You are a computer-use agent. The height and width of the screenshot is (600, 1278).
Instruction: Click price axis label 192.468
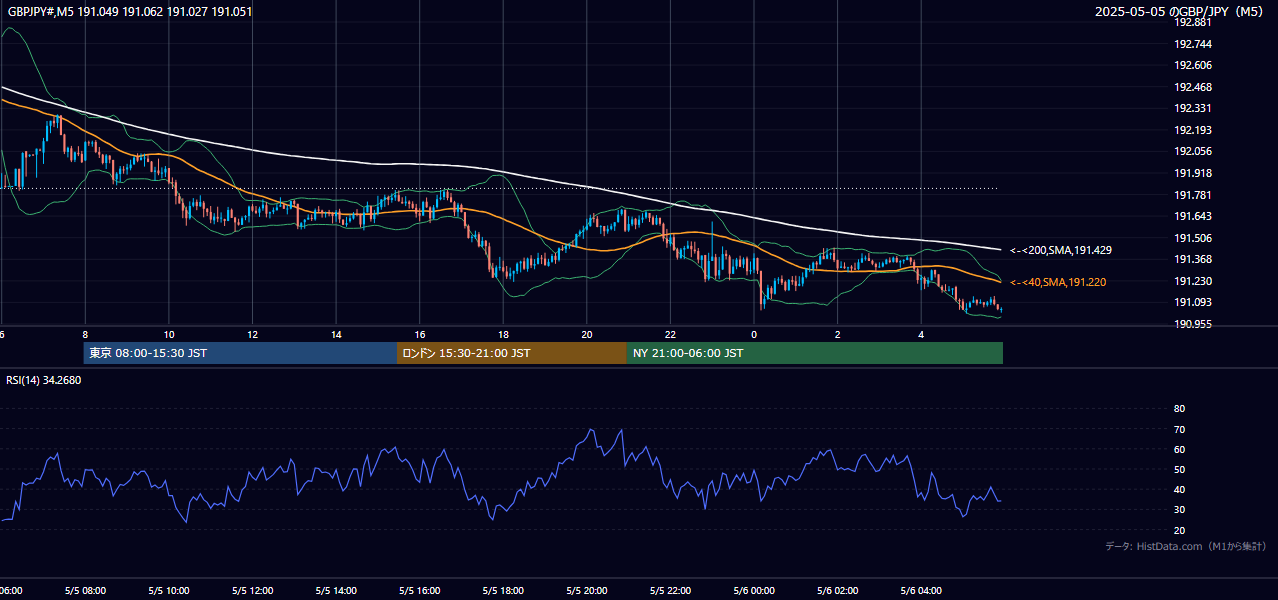tap(1194, 87)
